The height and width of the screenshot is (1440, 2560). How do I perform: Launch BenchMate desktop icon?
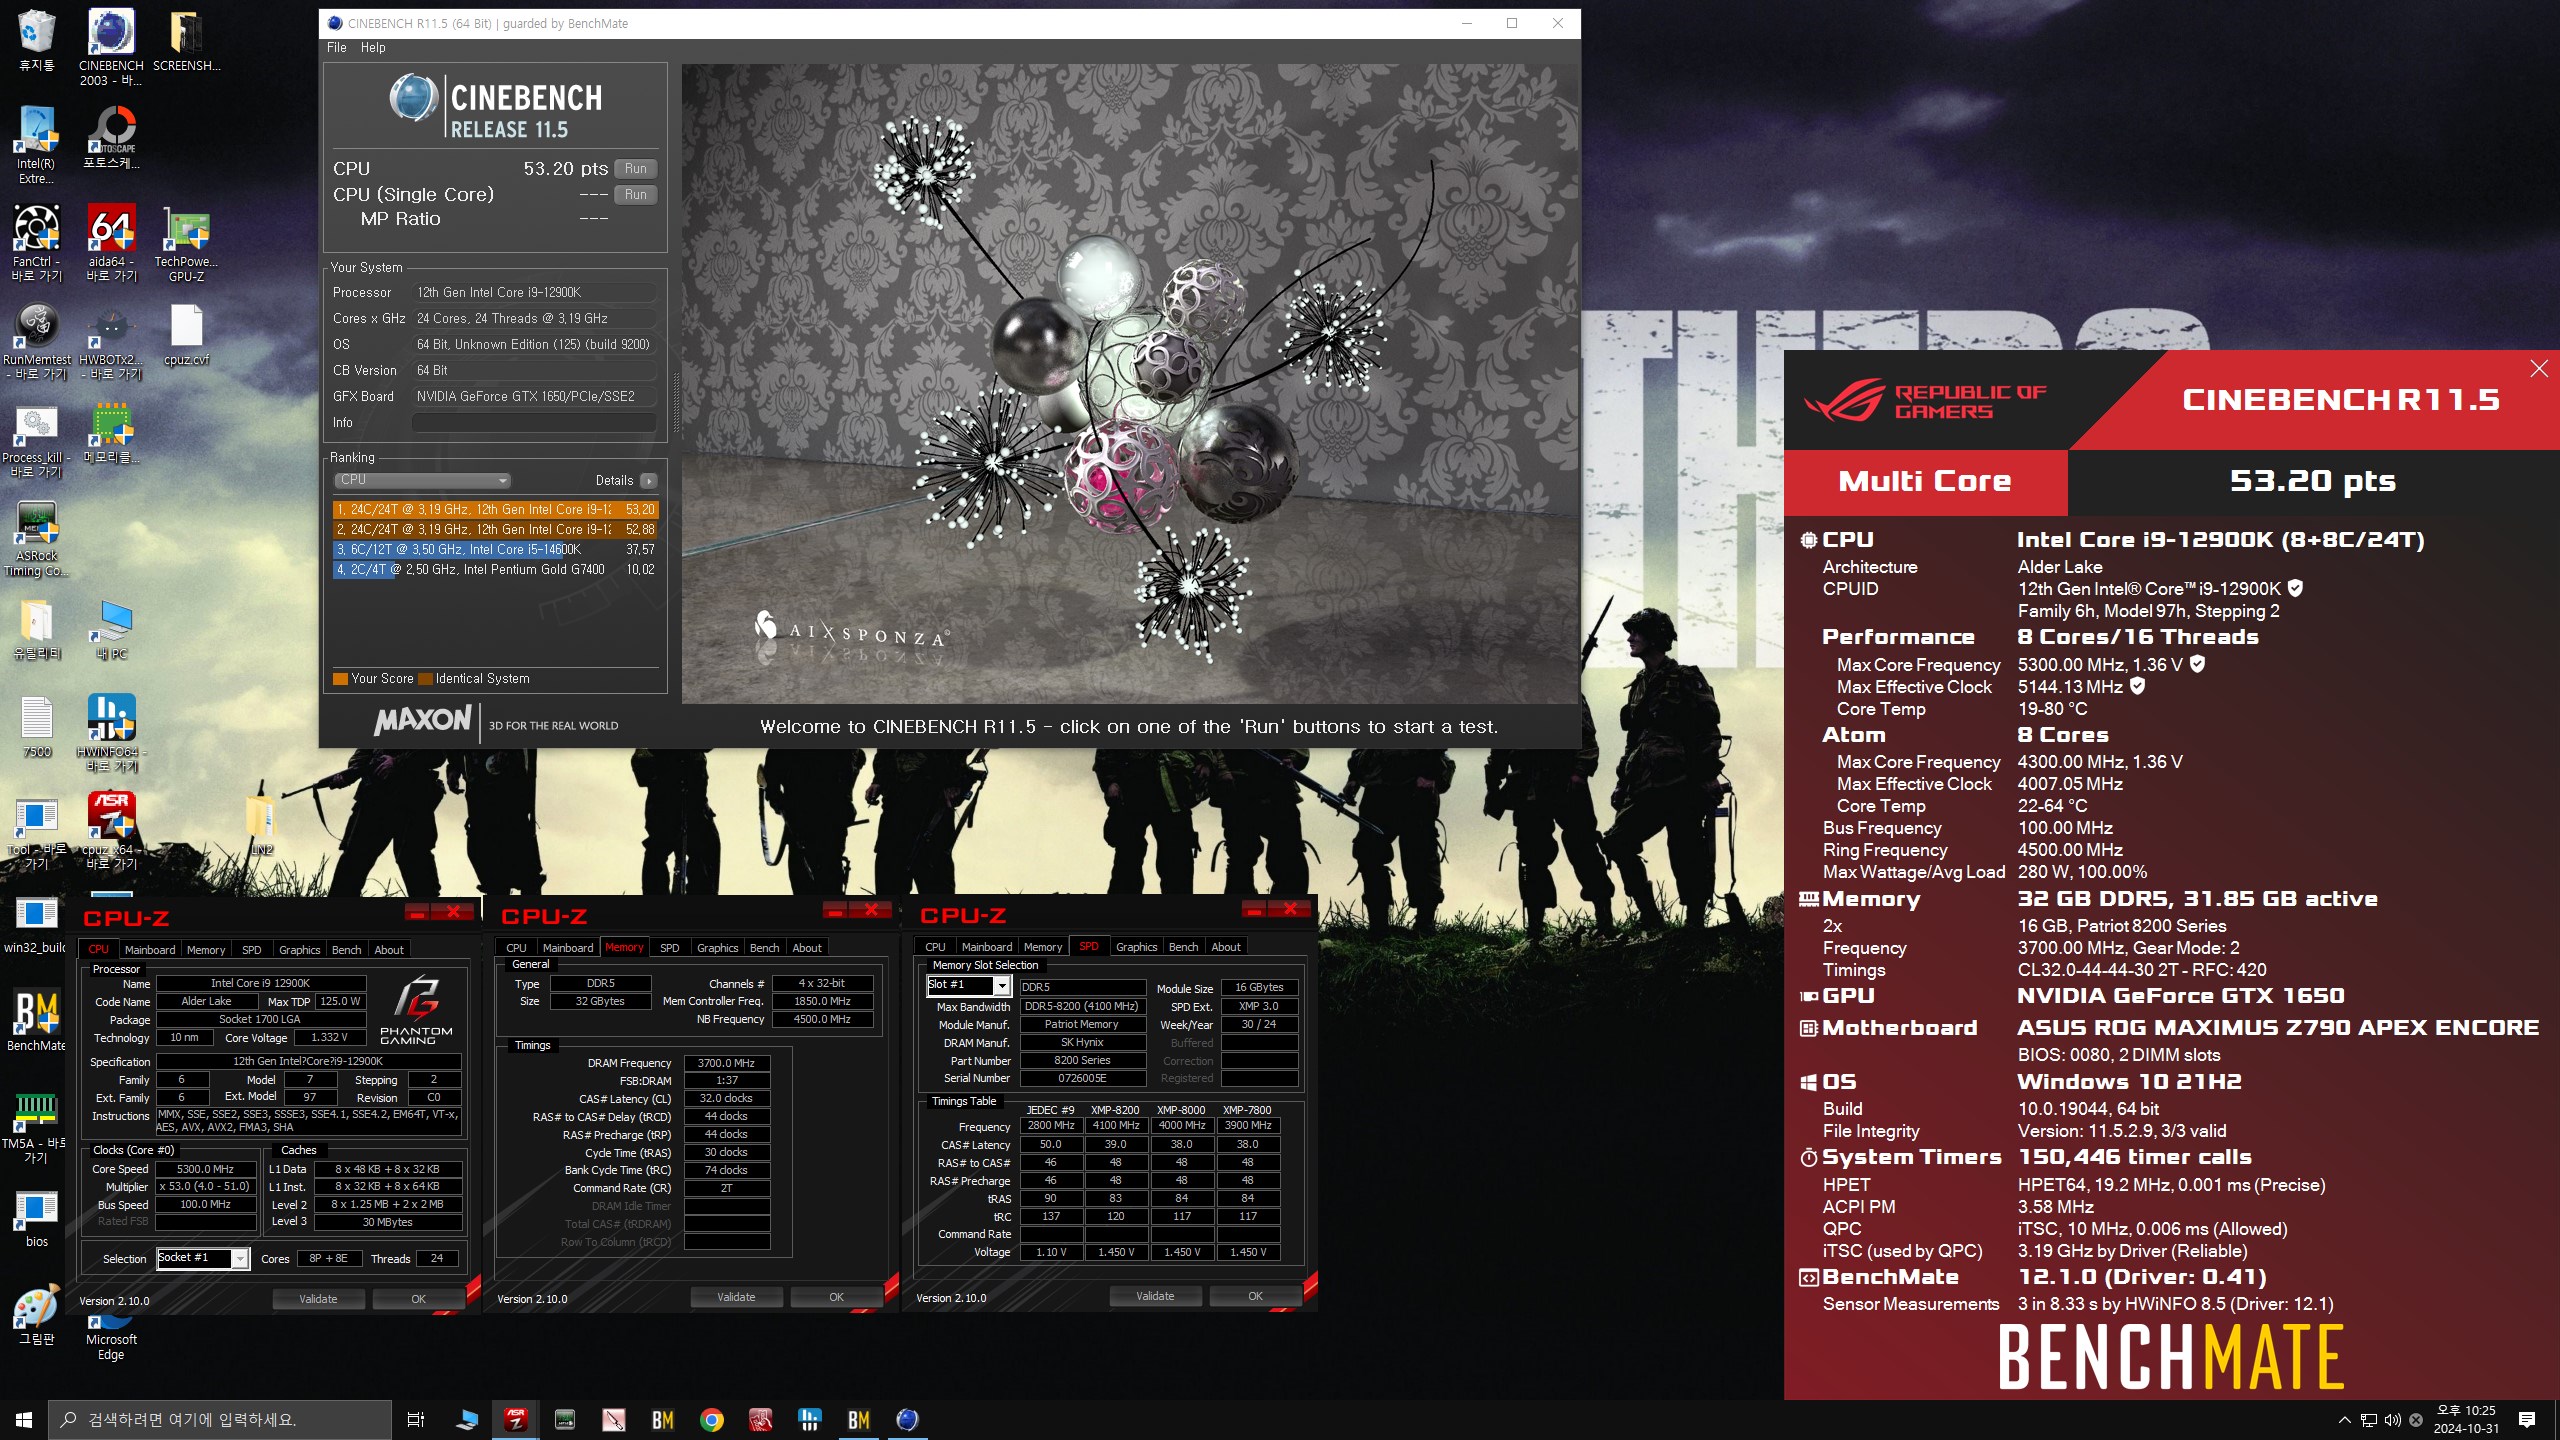pyautogui.click(x=36, y=1020)
